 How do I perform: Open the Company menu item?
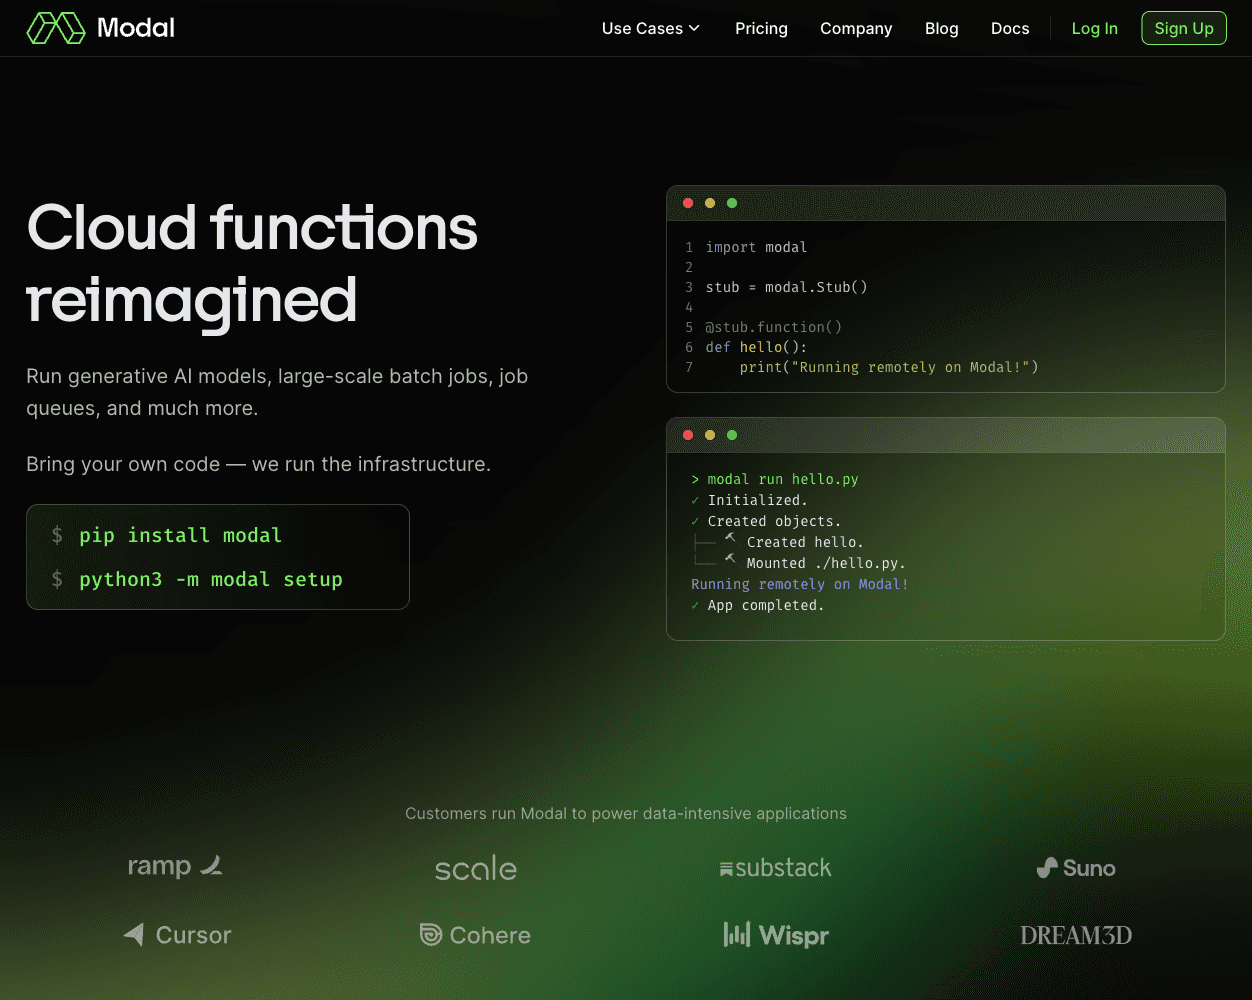(x=856, y=28)
